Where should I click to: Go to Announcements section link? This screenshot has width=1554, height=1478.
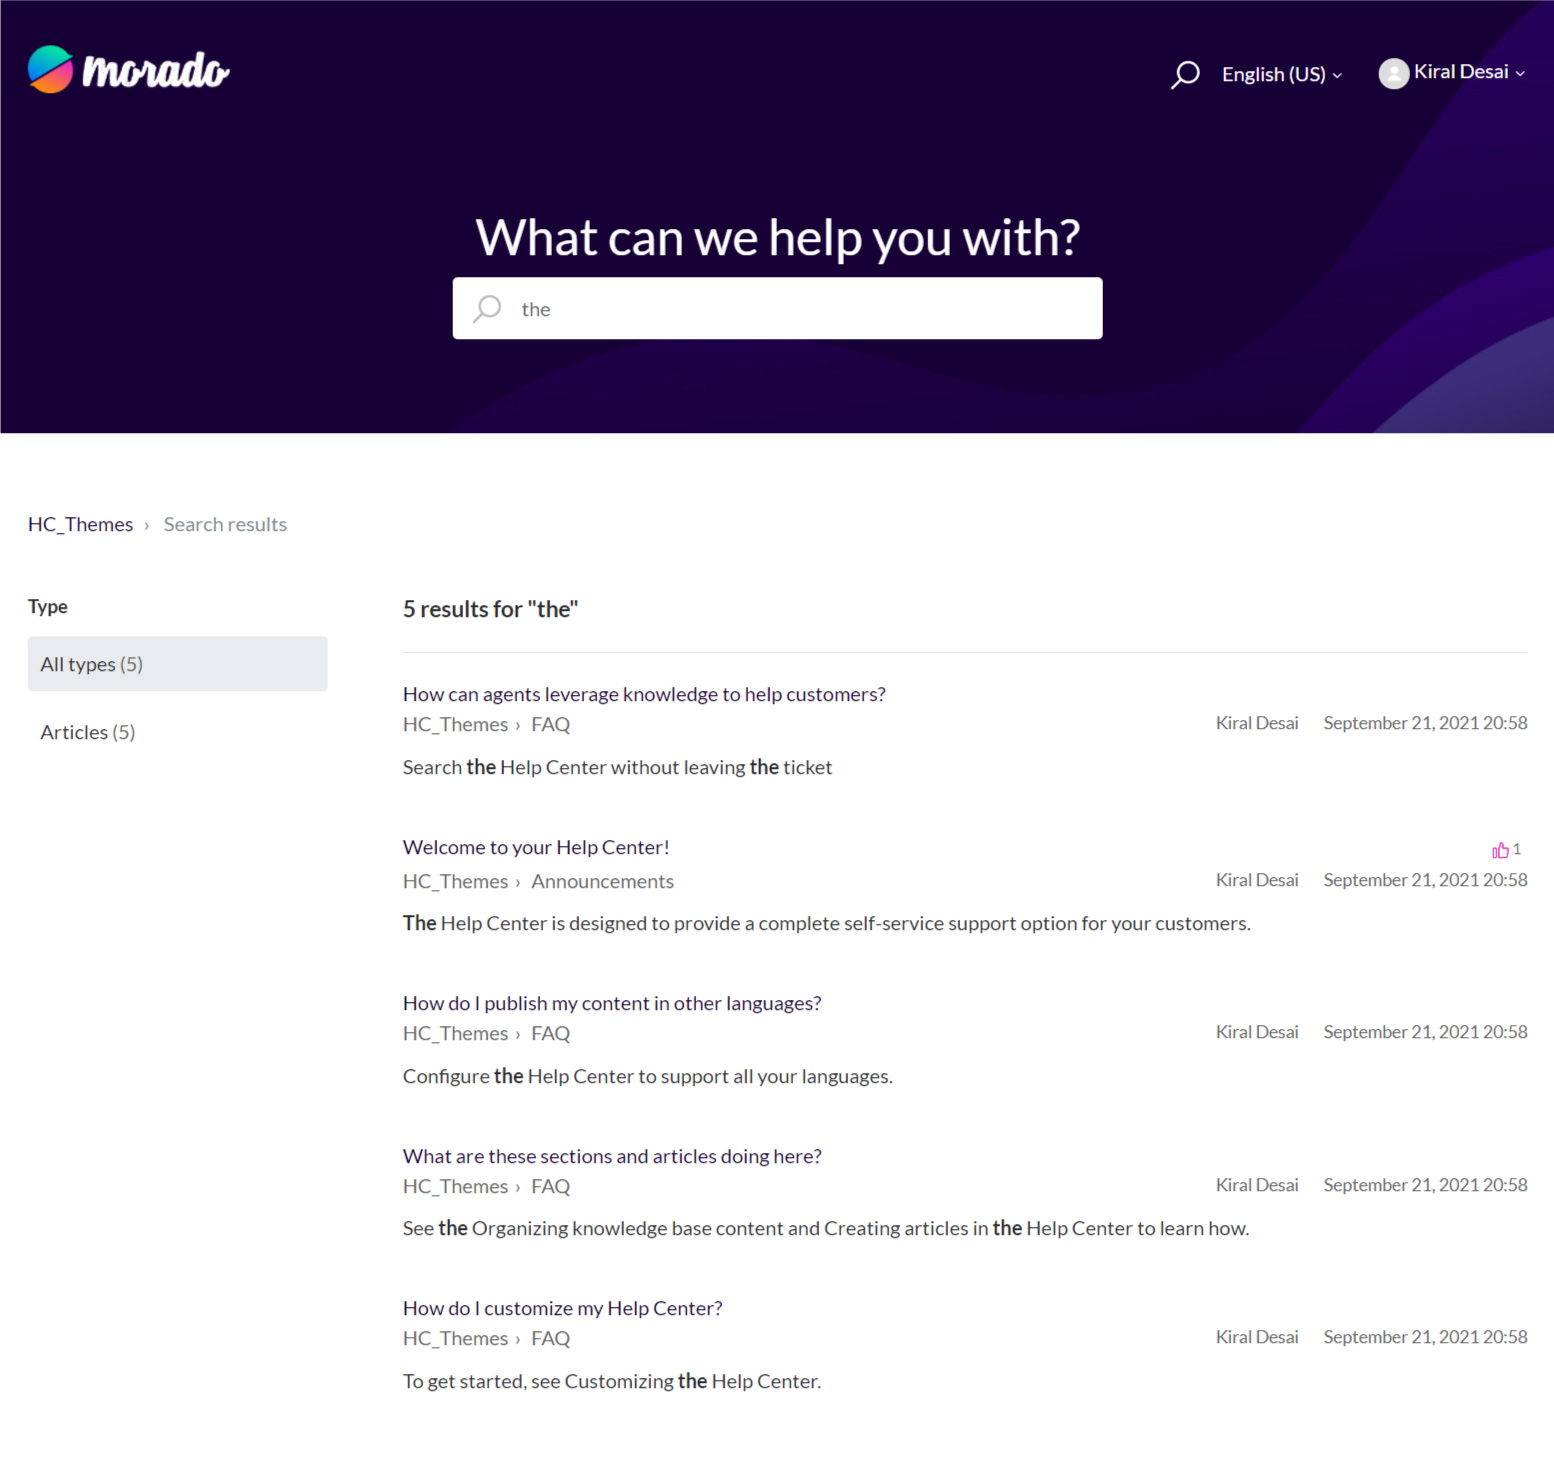pos(602,881)
